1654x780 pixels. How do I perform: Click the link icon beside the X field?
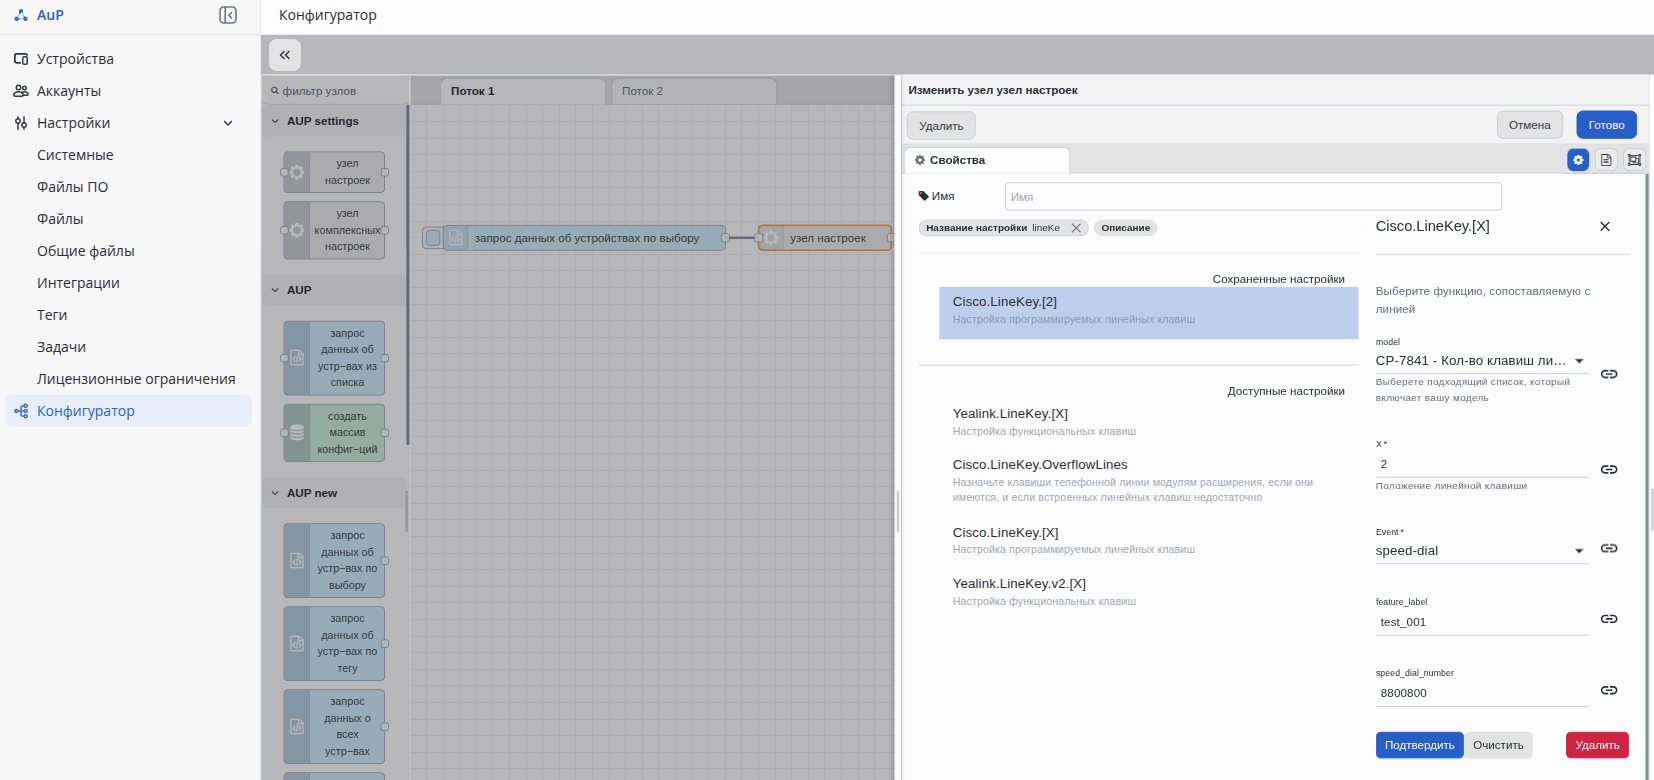1609,469
